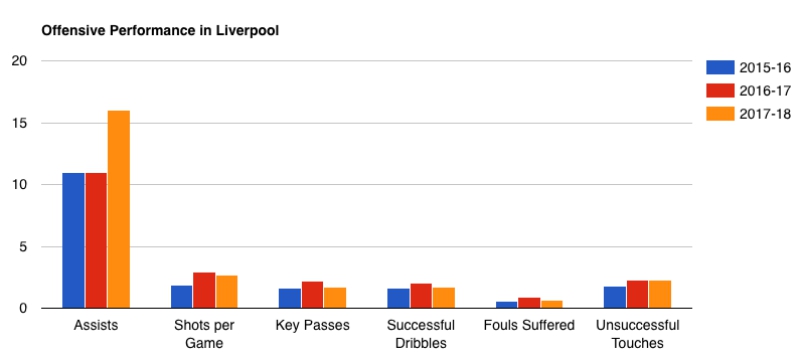Click the orange 2017-18 legend swatch
This screenshot has height=362, width=800.
(720, 114)
